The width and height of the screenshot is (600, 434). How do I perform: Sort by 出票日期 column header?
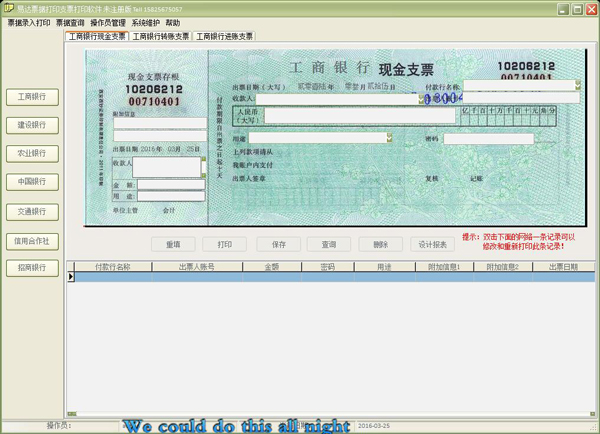coord(564,267)
